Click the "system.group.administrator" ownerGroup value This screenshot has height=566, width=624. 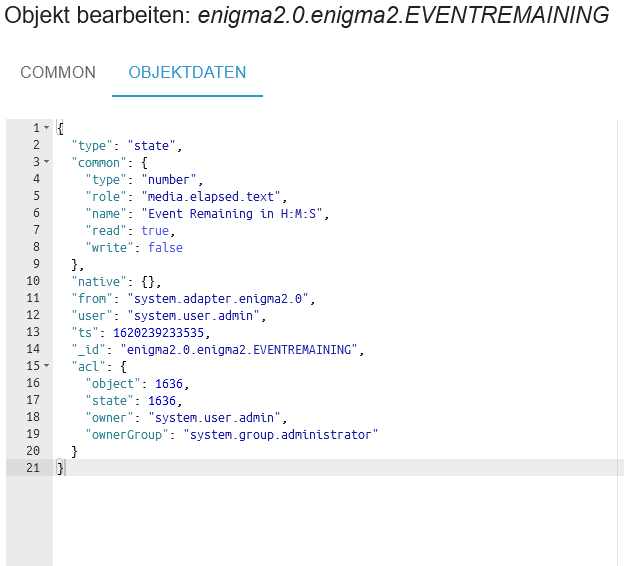281,435
